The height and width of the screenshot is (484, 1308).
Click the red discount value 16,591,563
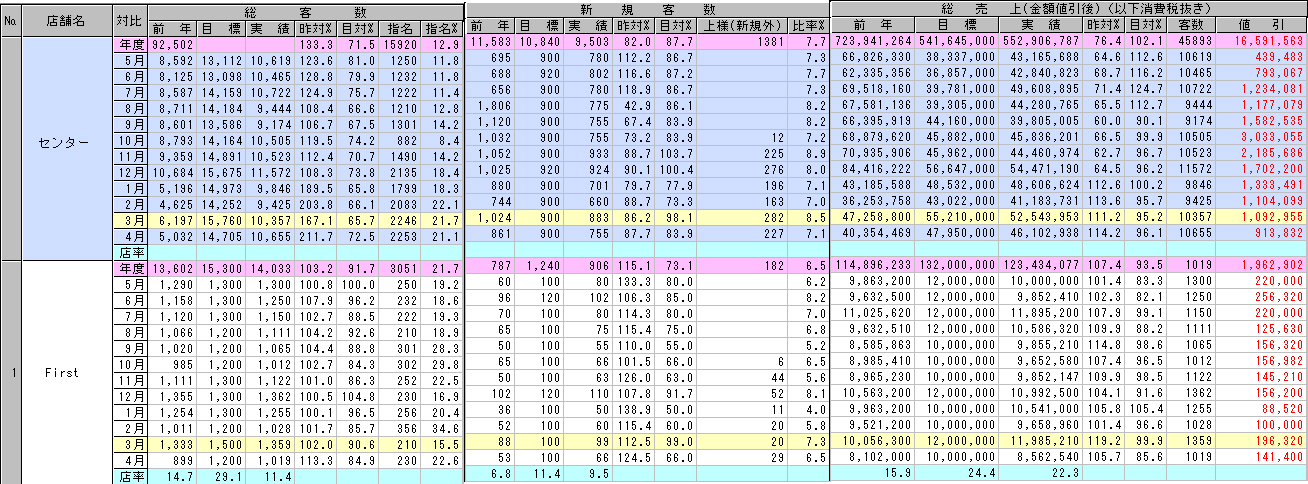1270,44
